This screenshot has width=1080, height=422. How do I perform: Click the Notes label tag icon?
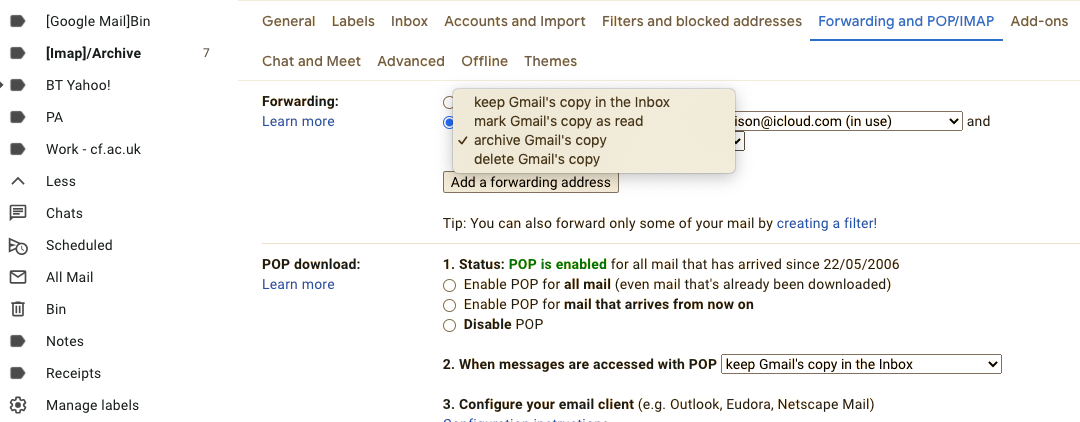click(x=17, y=341)
